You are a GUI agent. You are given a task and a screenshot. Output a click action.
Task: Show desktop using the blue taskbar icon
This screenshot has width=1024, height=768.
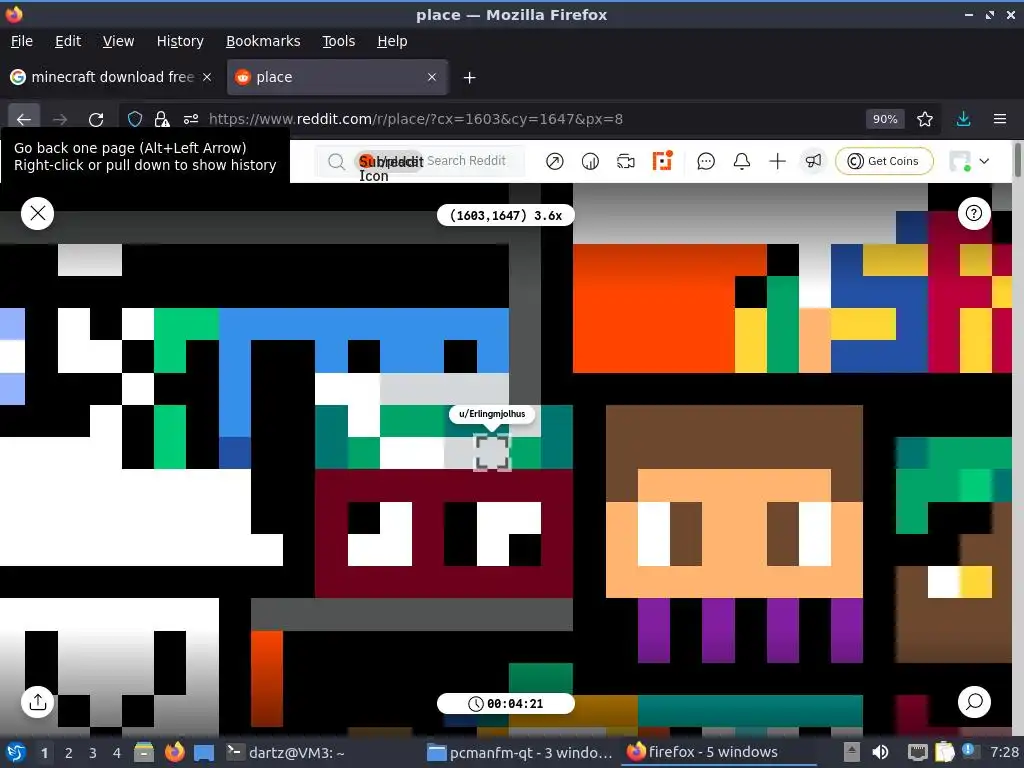pyautogui.click(x=204, y=752)
